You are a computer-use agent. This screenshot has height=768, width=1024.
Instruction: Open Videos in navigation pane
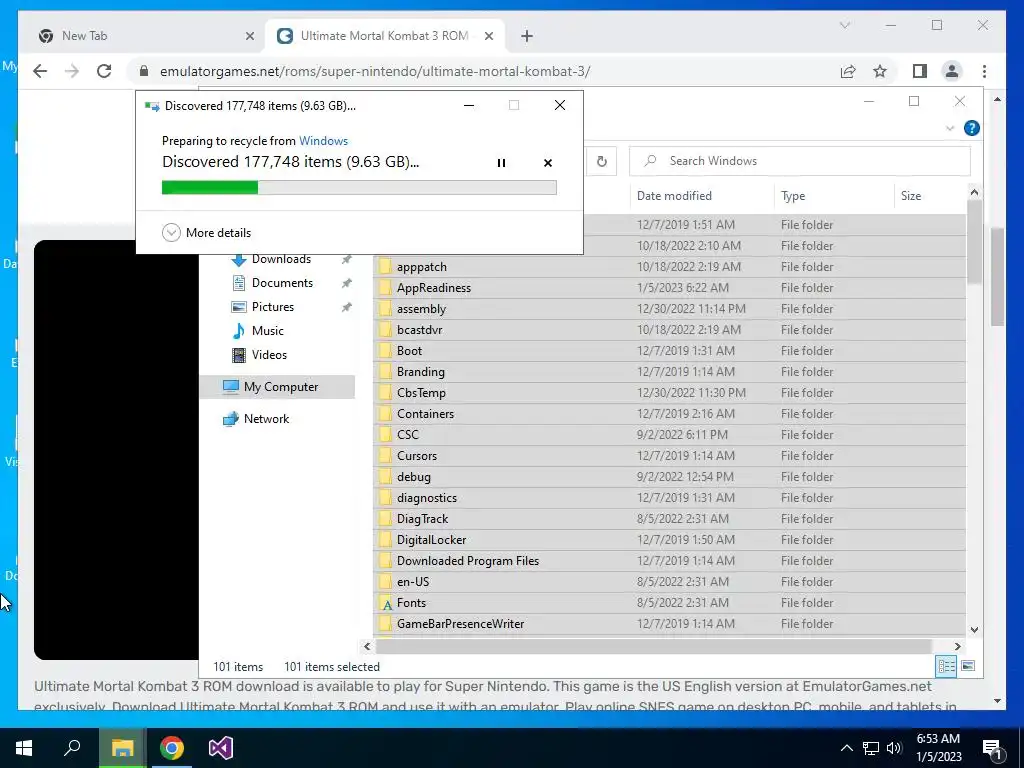click(x=269, y=355)
